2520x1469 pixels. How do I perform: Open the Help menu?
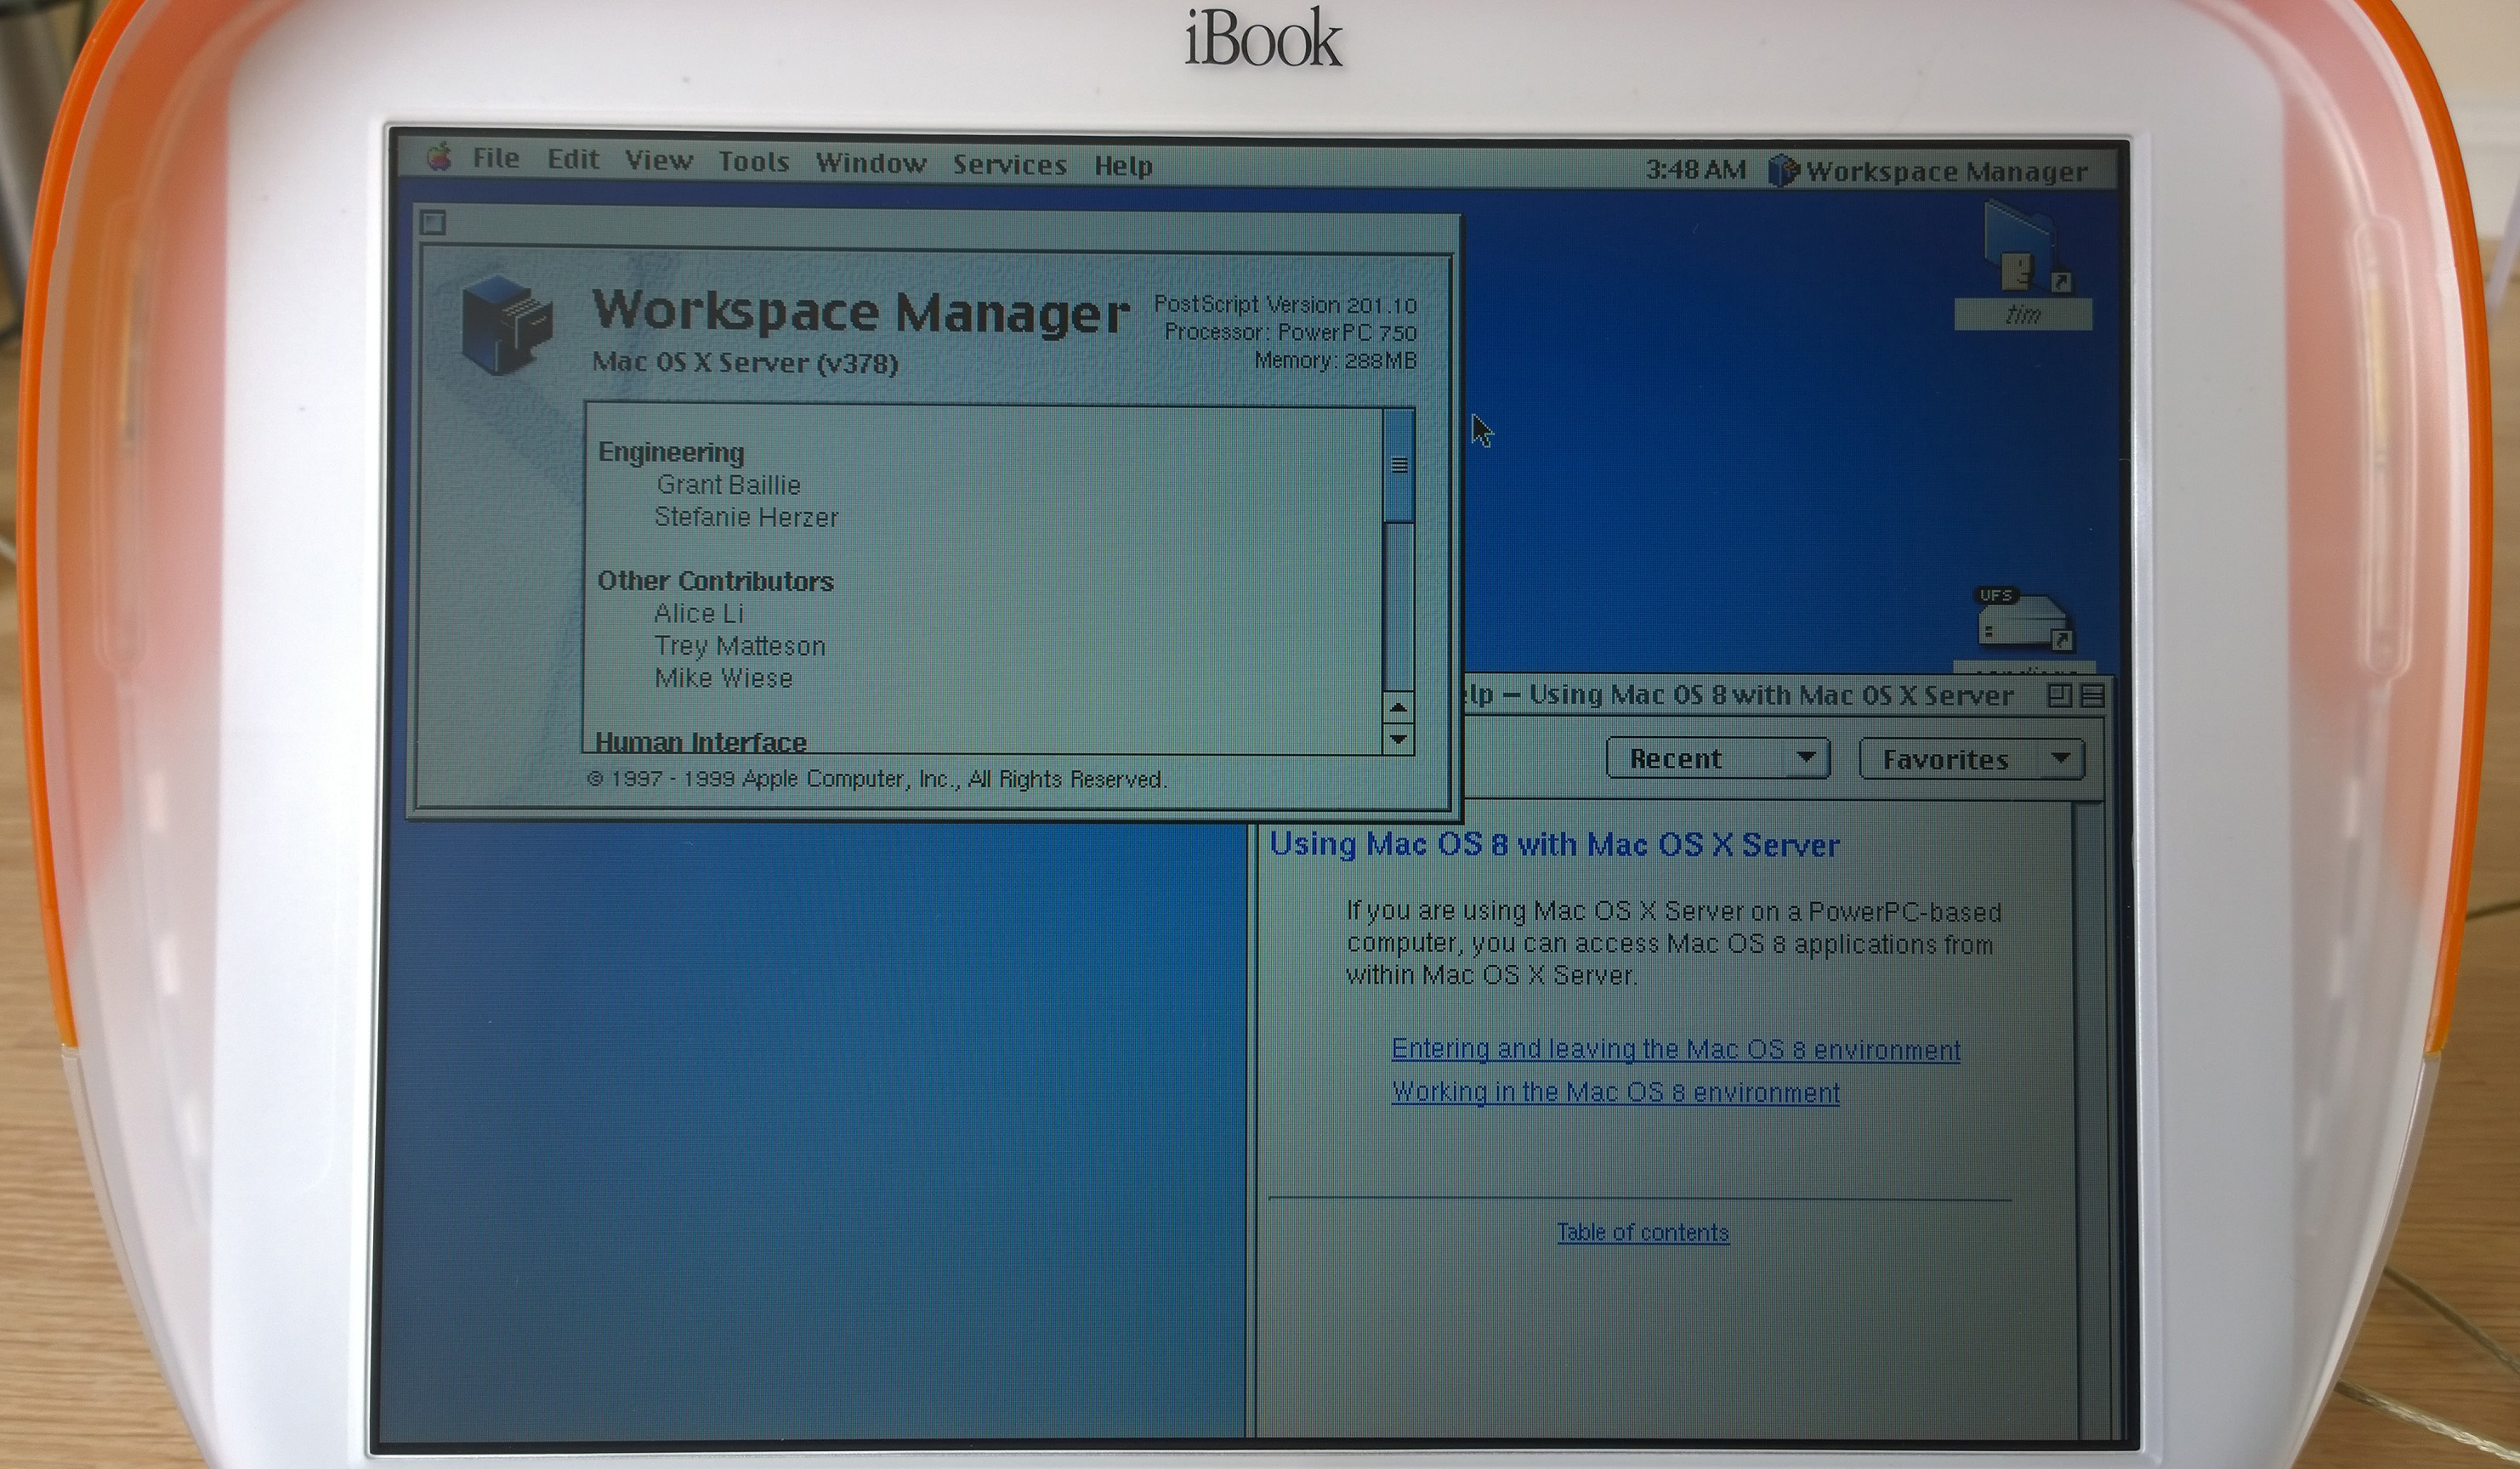(1123, 166)
